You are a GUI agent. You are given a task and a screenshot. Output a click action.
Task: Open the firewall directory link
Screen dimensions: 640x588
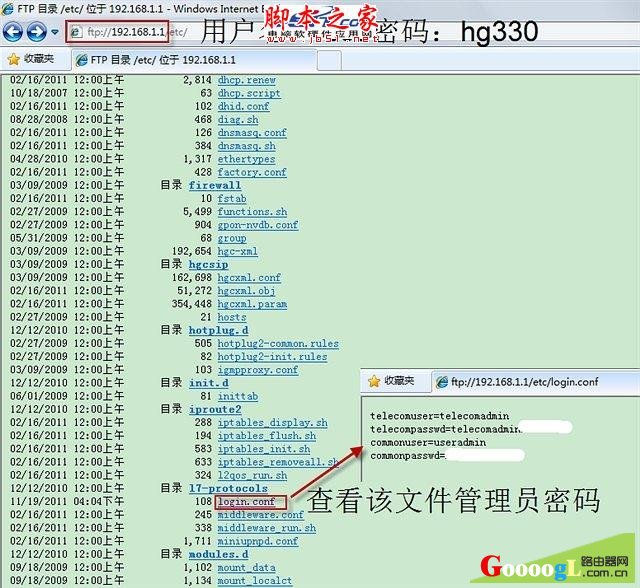214,185
